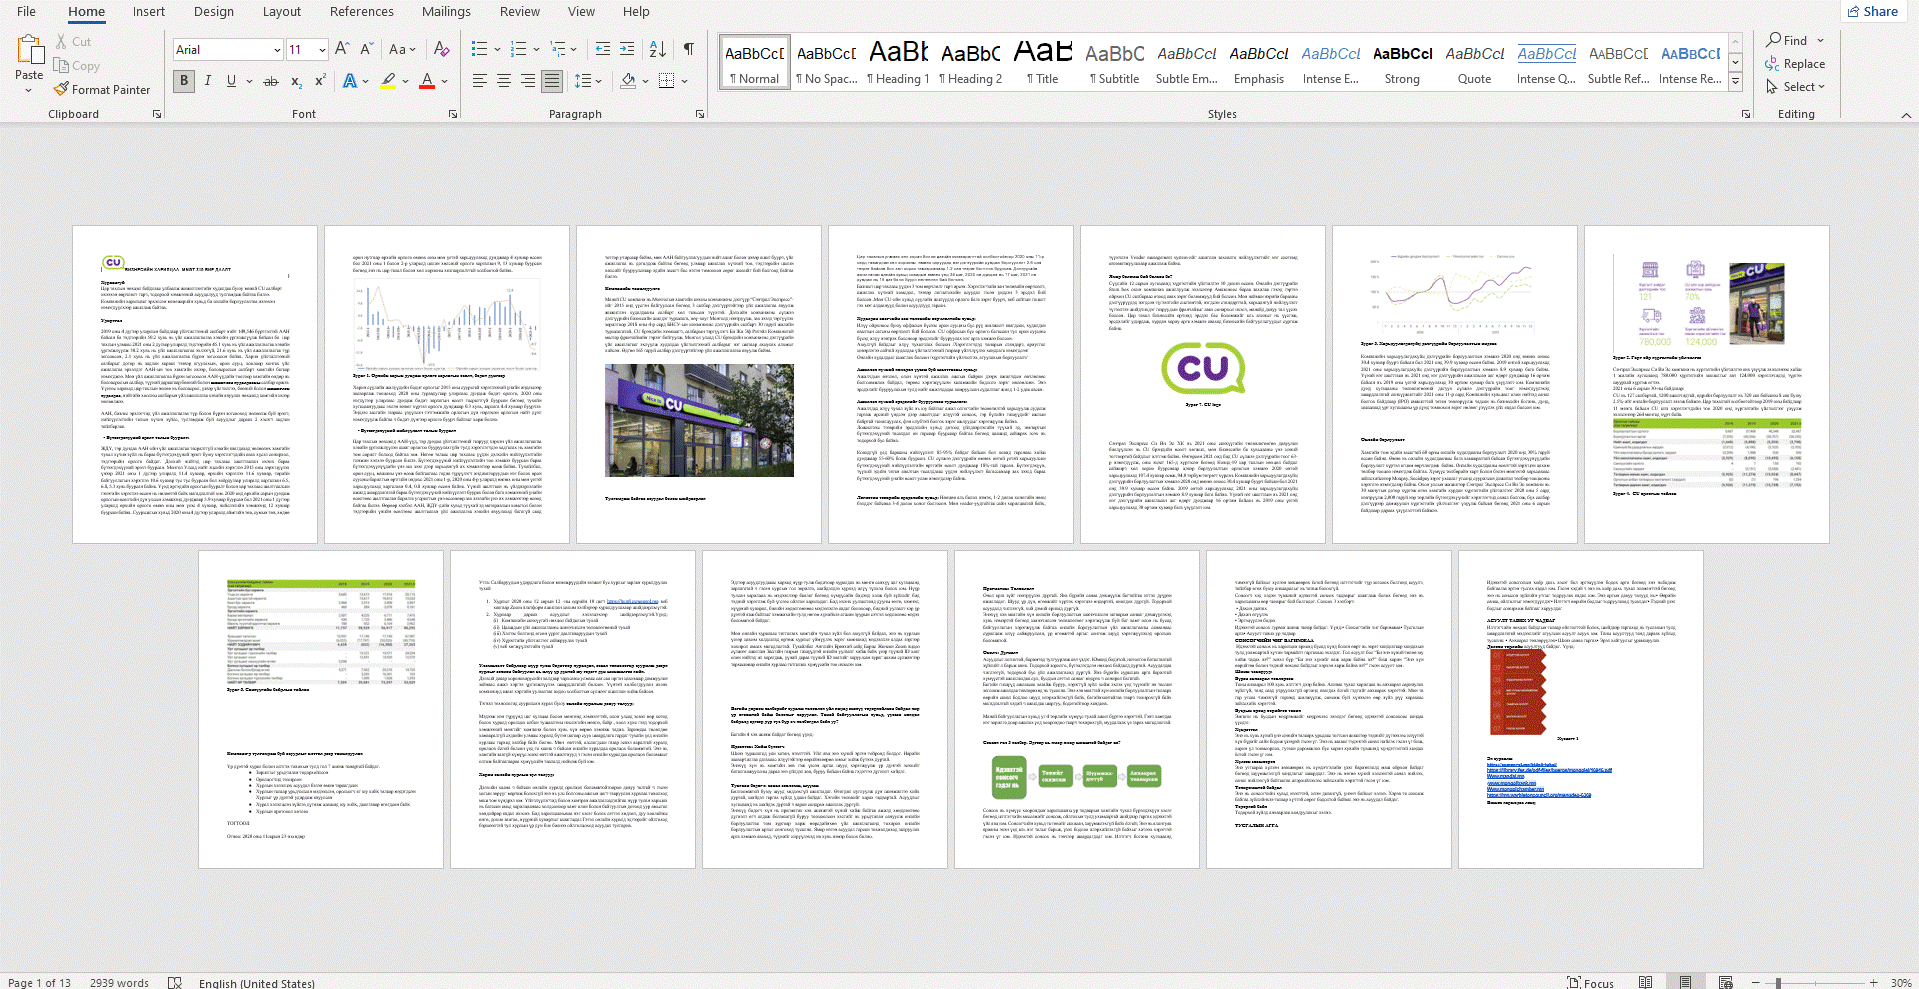
Task: Open the References ribbon tab
Action: pyautogui.click(x=362, y=12)
